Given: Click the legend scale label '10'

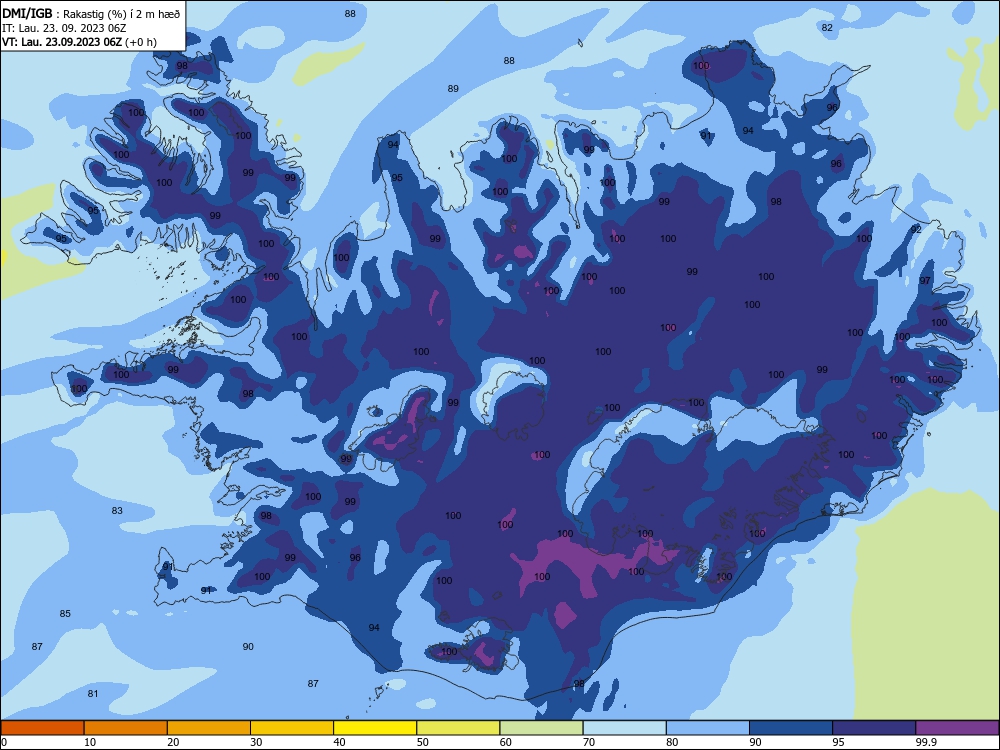Looking at the screenshot, I should coord(90,742).
